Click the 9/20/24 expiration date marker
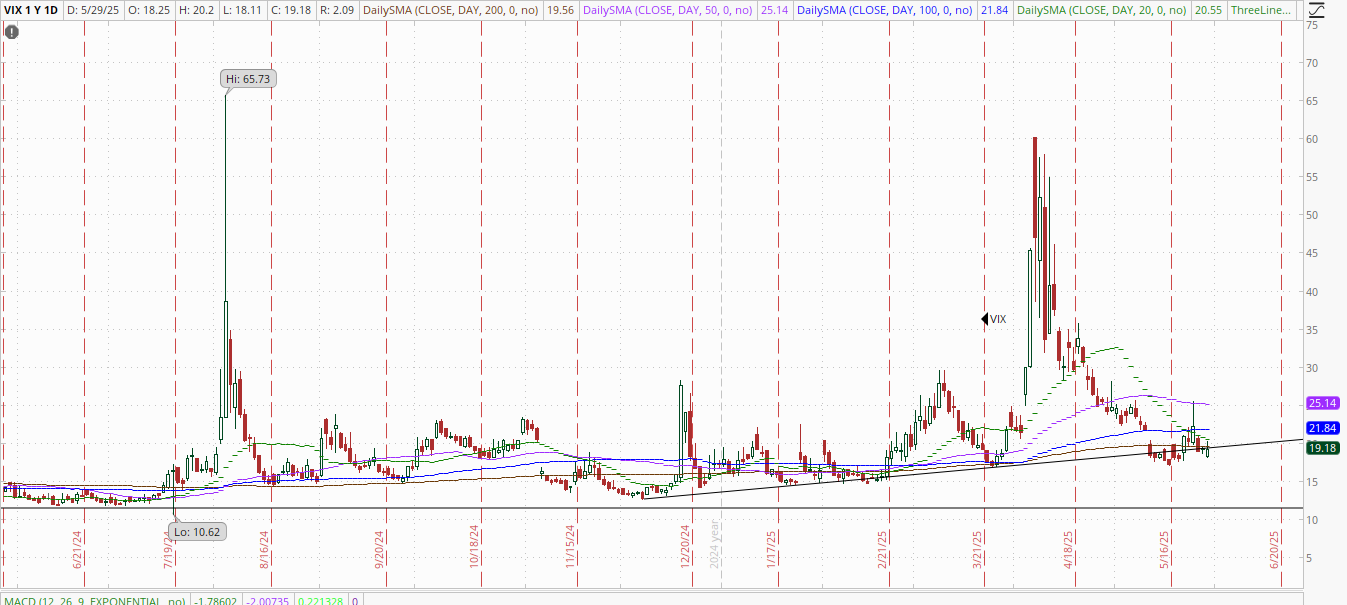The height and width of the screenshot is (605, 1347). 380,549
